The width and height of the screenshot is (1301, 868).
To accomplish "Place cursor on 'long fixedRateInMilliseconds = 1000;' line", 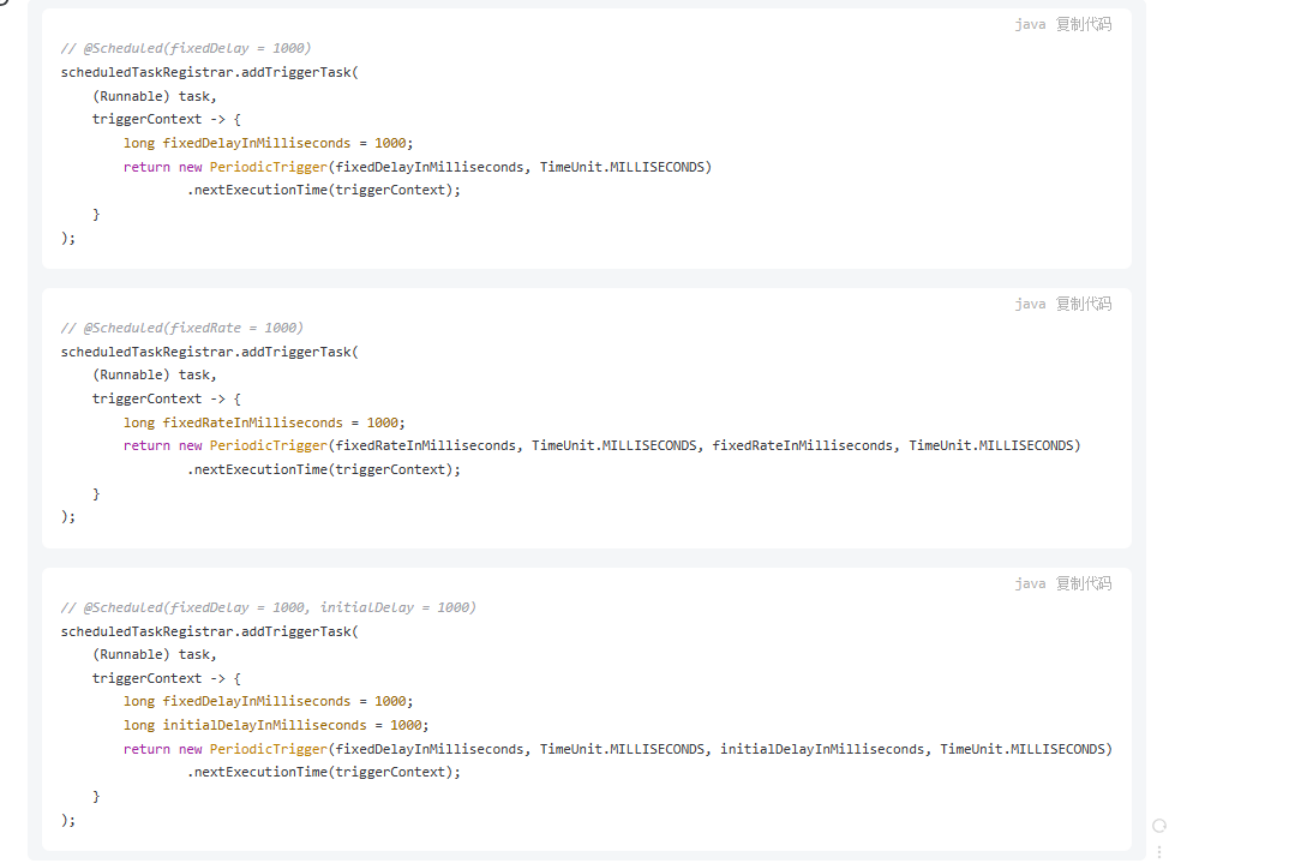I will [x=265, y=422].
